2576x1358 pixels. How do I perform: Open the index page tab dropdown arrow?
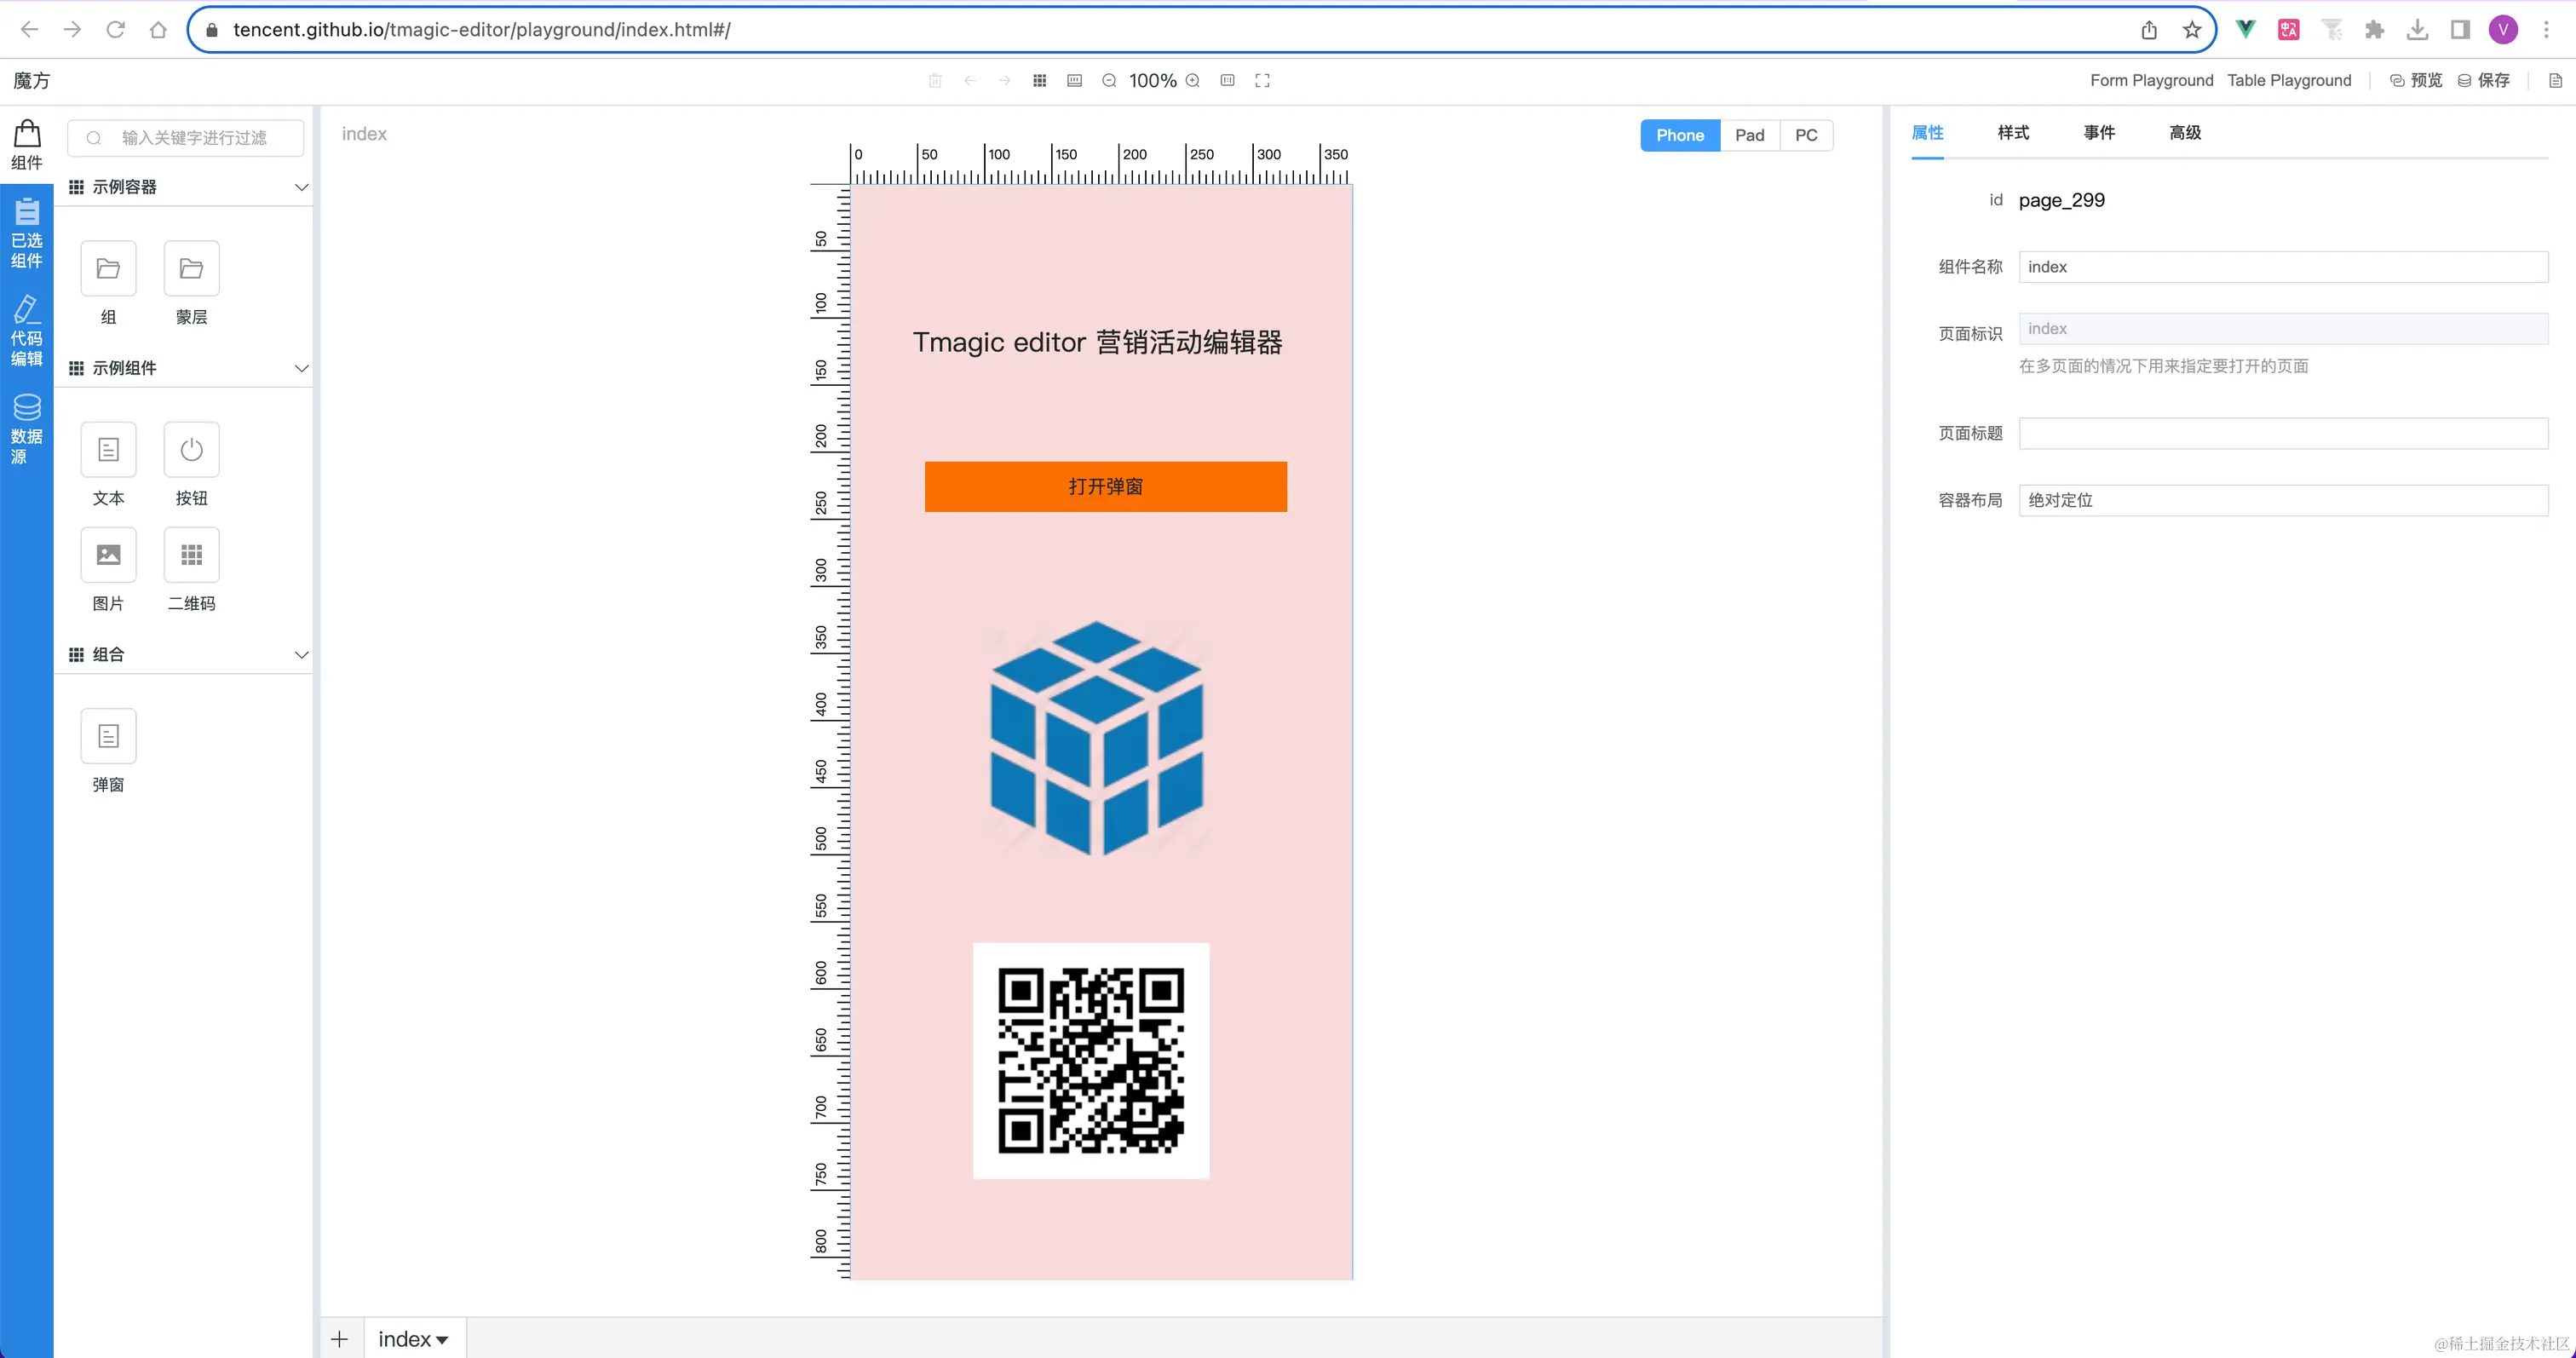coord(442,1340)
